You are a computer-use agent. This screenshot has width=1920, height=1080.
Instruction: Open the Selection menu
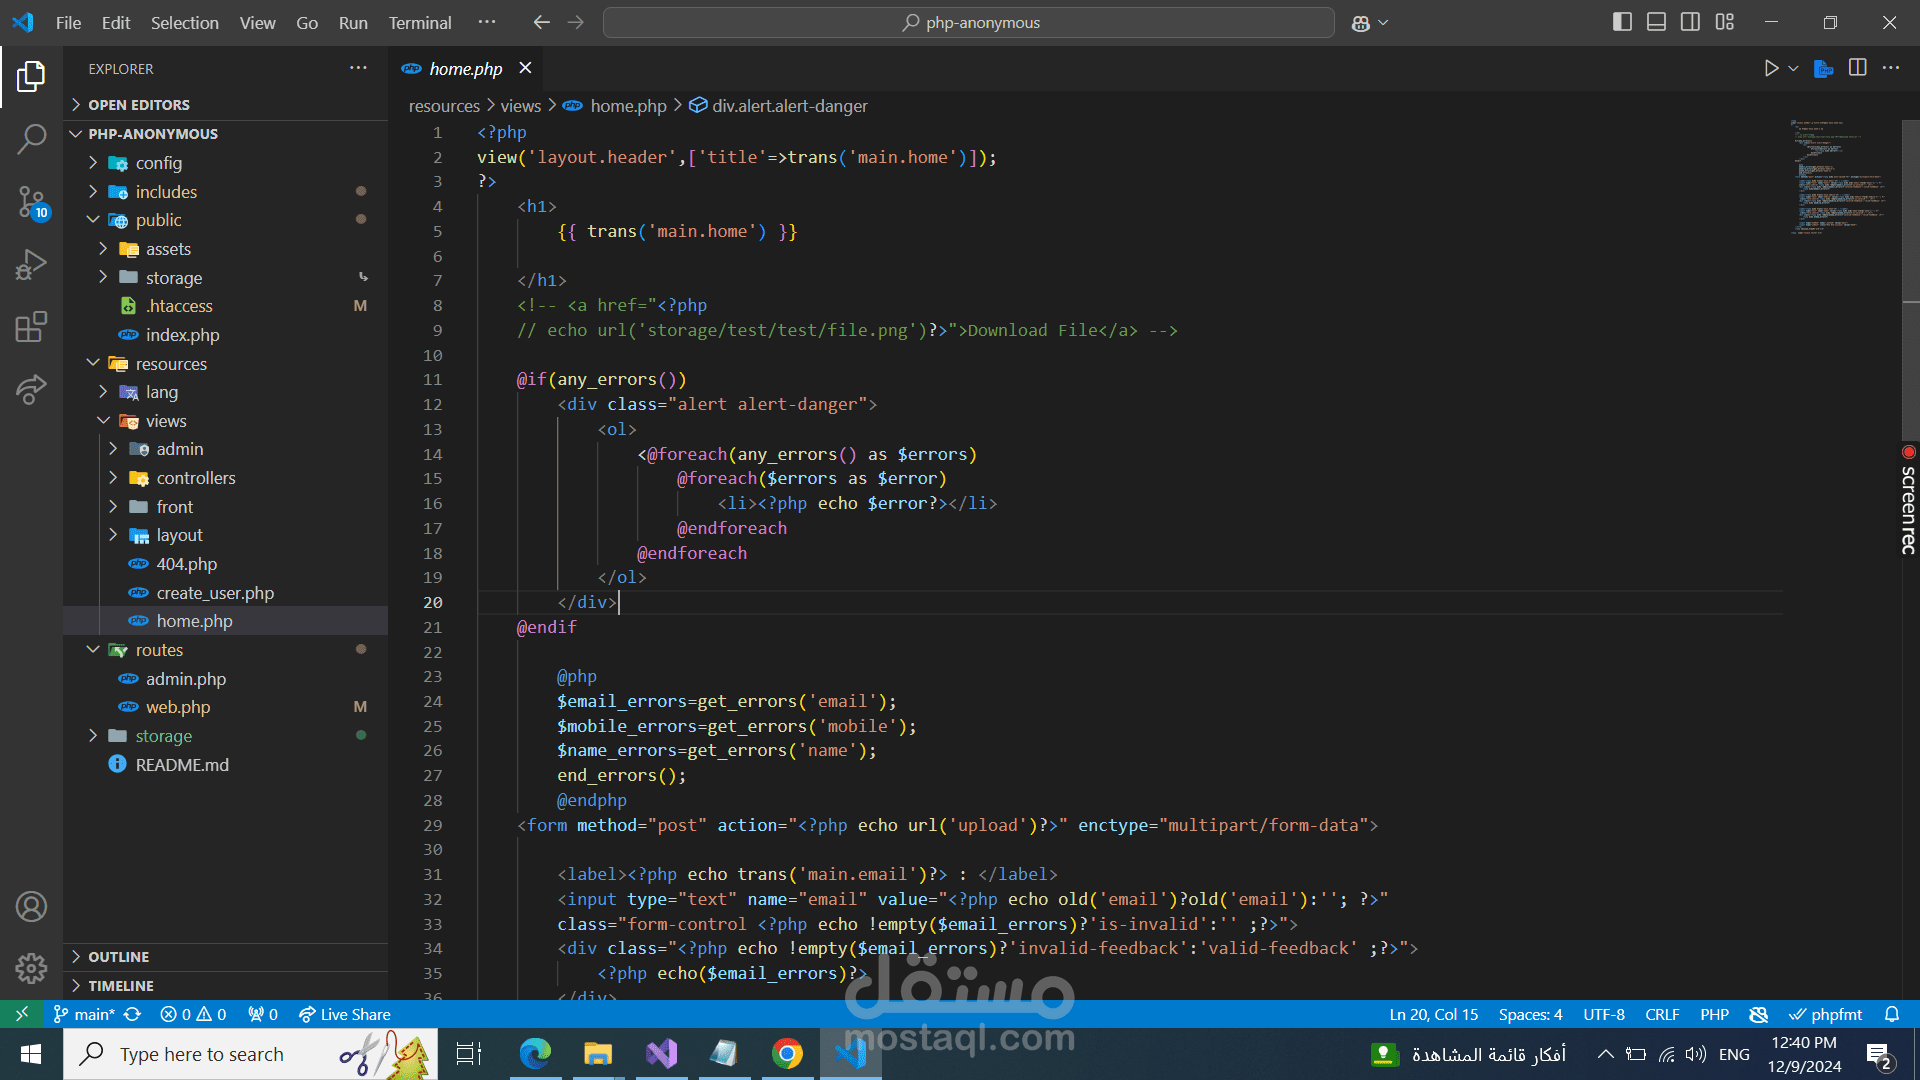tap(184, 22)
